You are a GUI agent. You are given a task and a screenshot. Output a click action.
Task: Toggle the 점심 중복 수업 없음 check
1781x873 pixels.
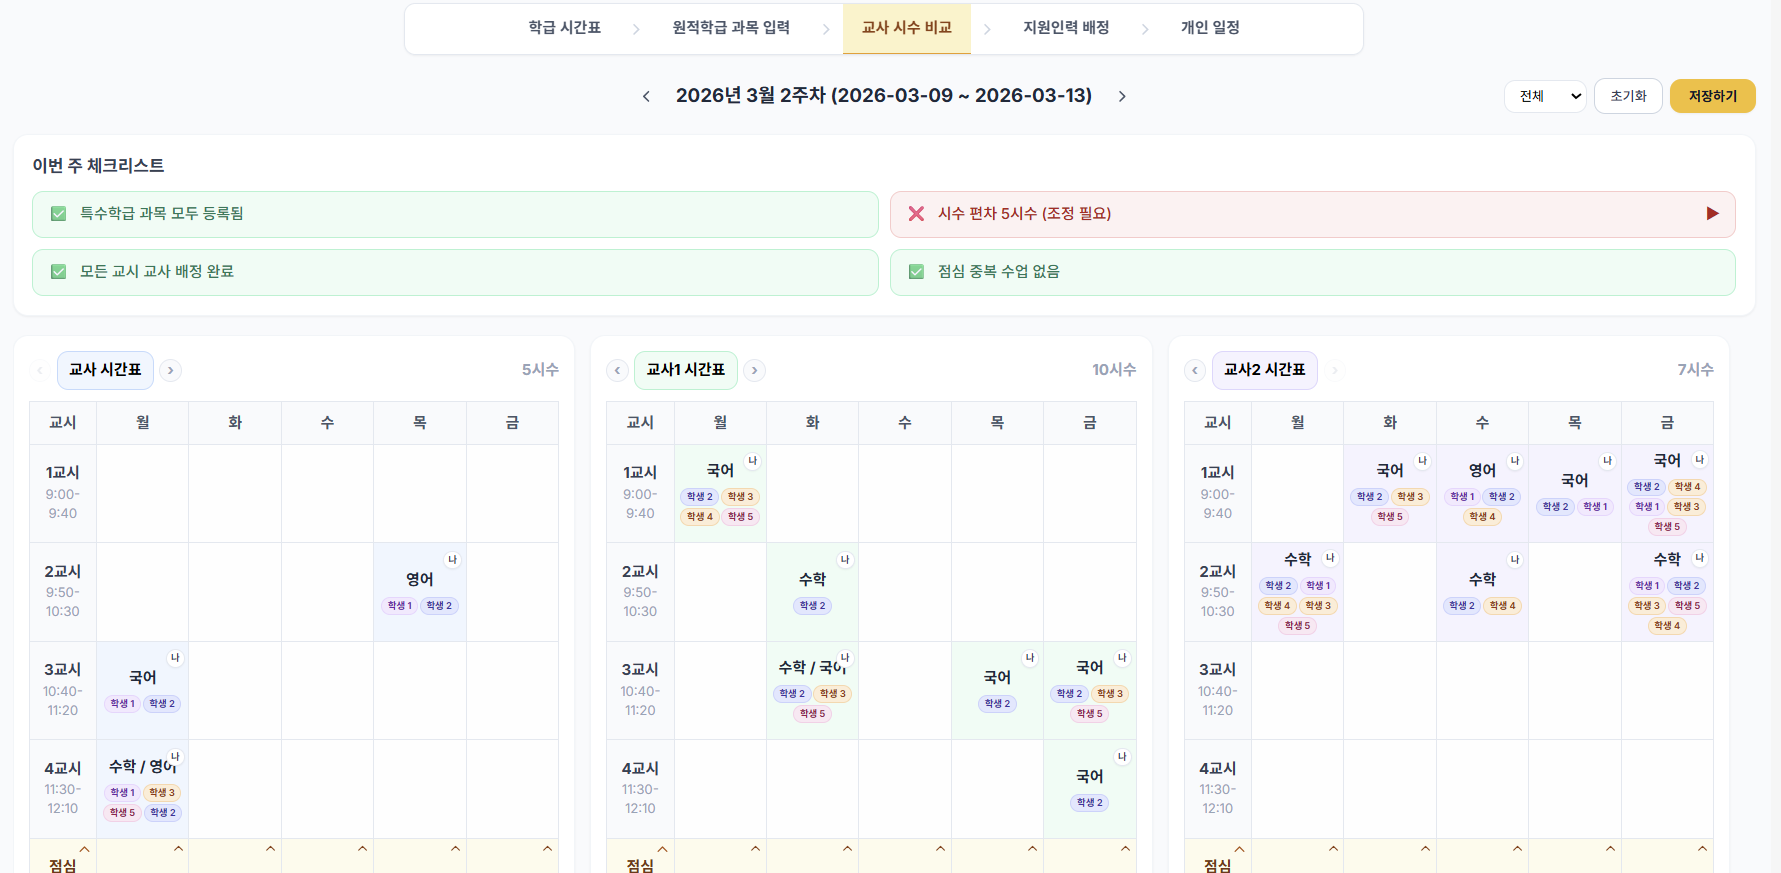tap(916, 271)
